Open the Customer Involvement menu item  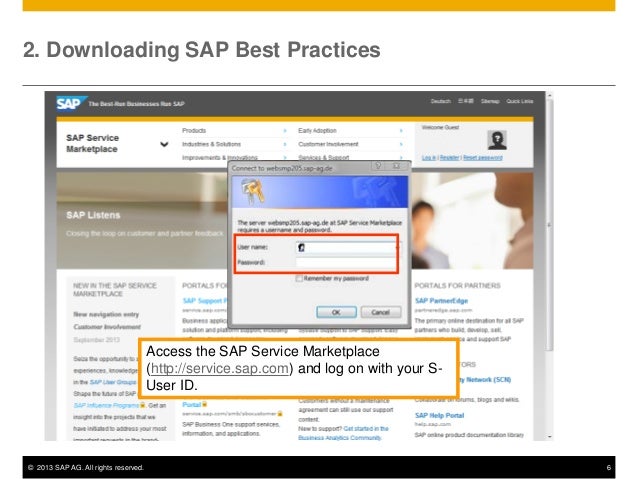[x=328, y=144]
